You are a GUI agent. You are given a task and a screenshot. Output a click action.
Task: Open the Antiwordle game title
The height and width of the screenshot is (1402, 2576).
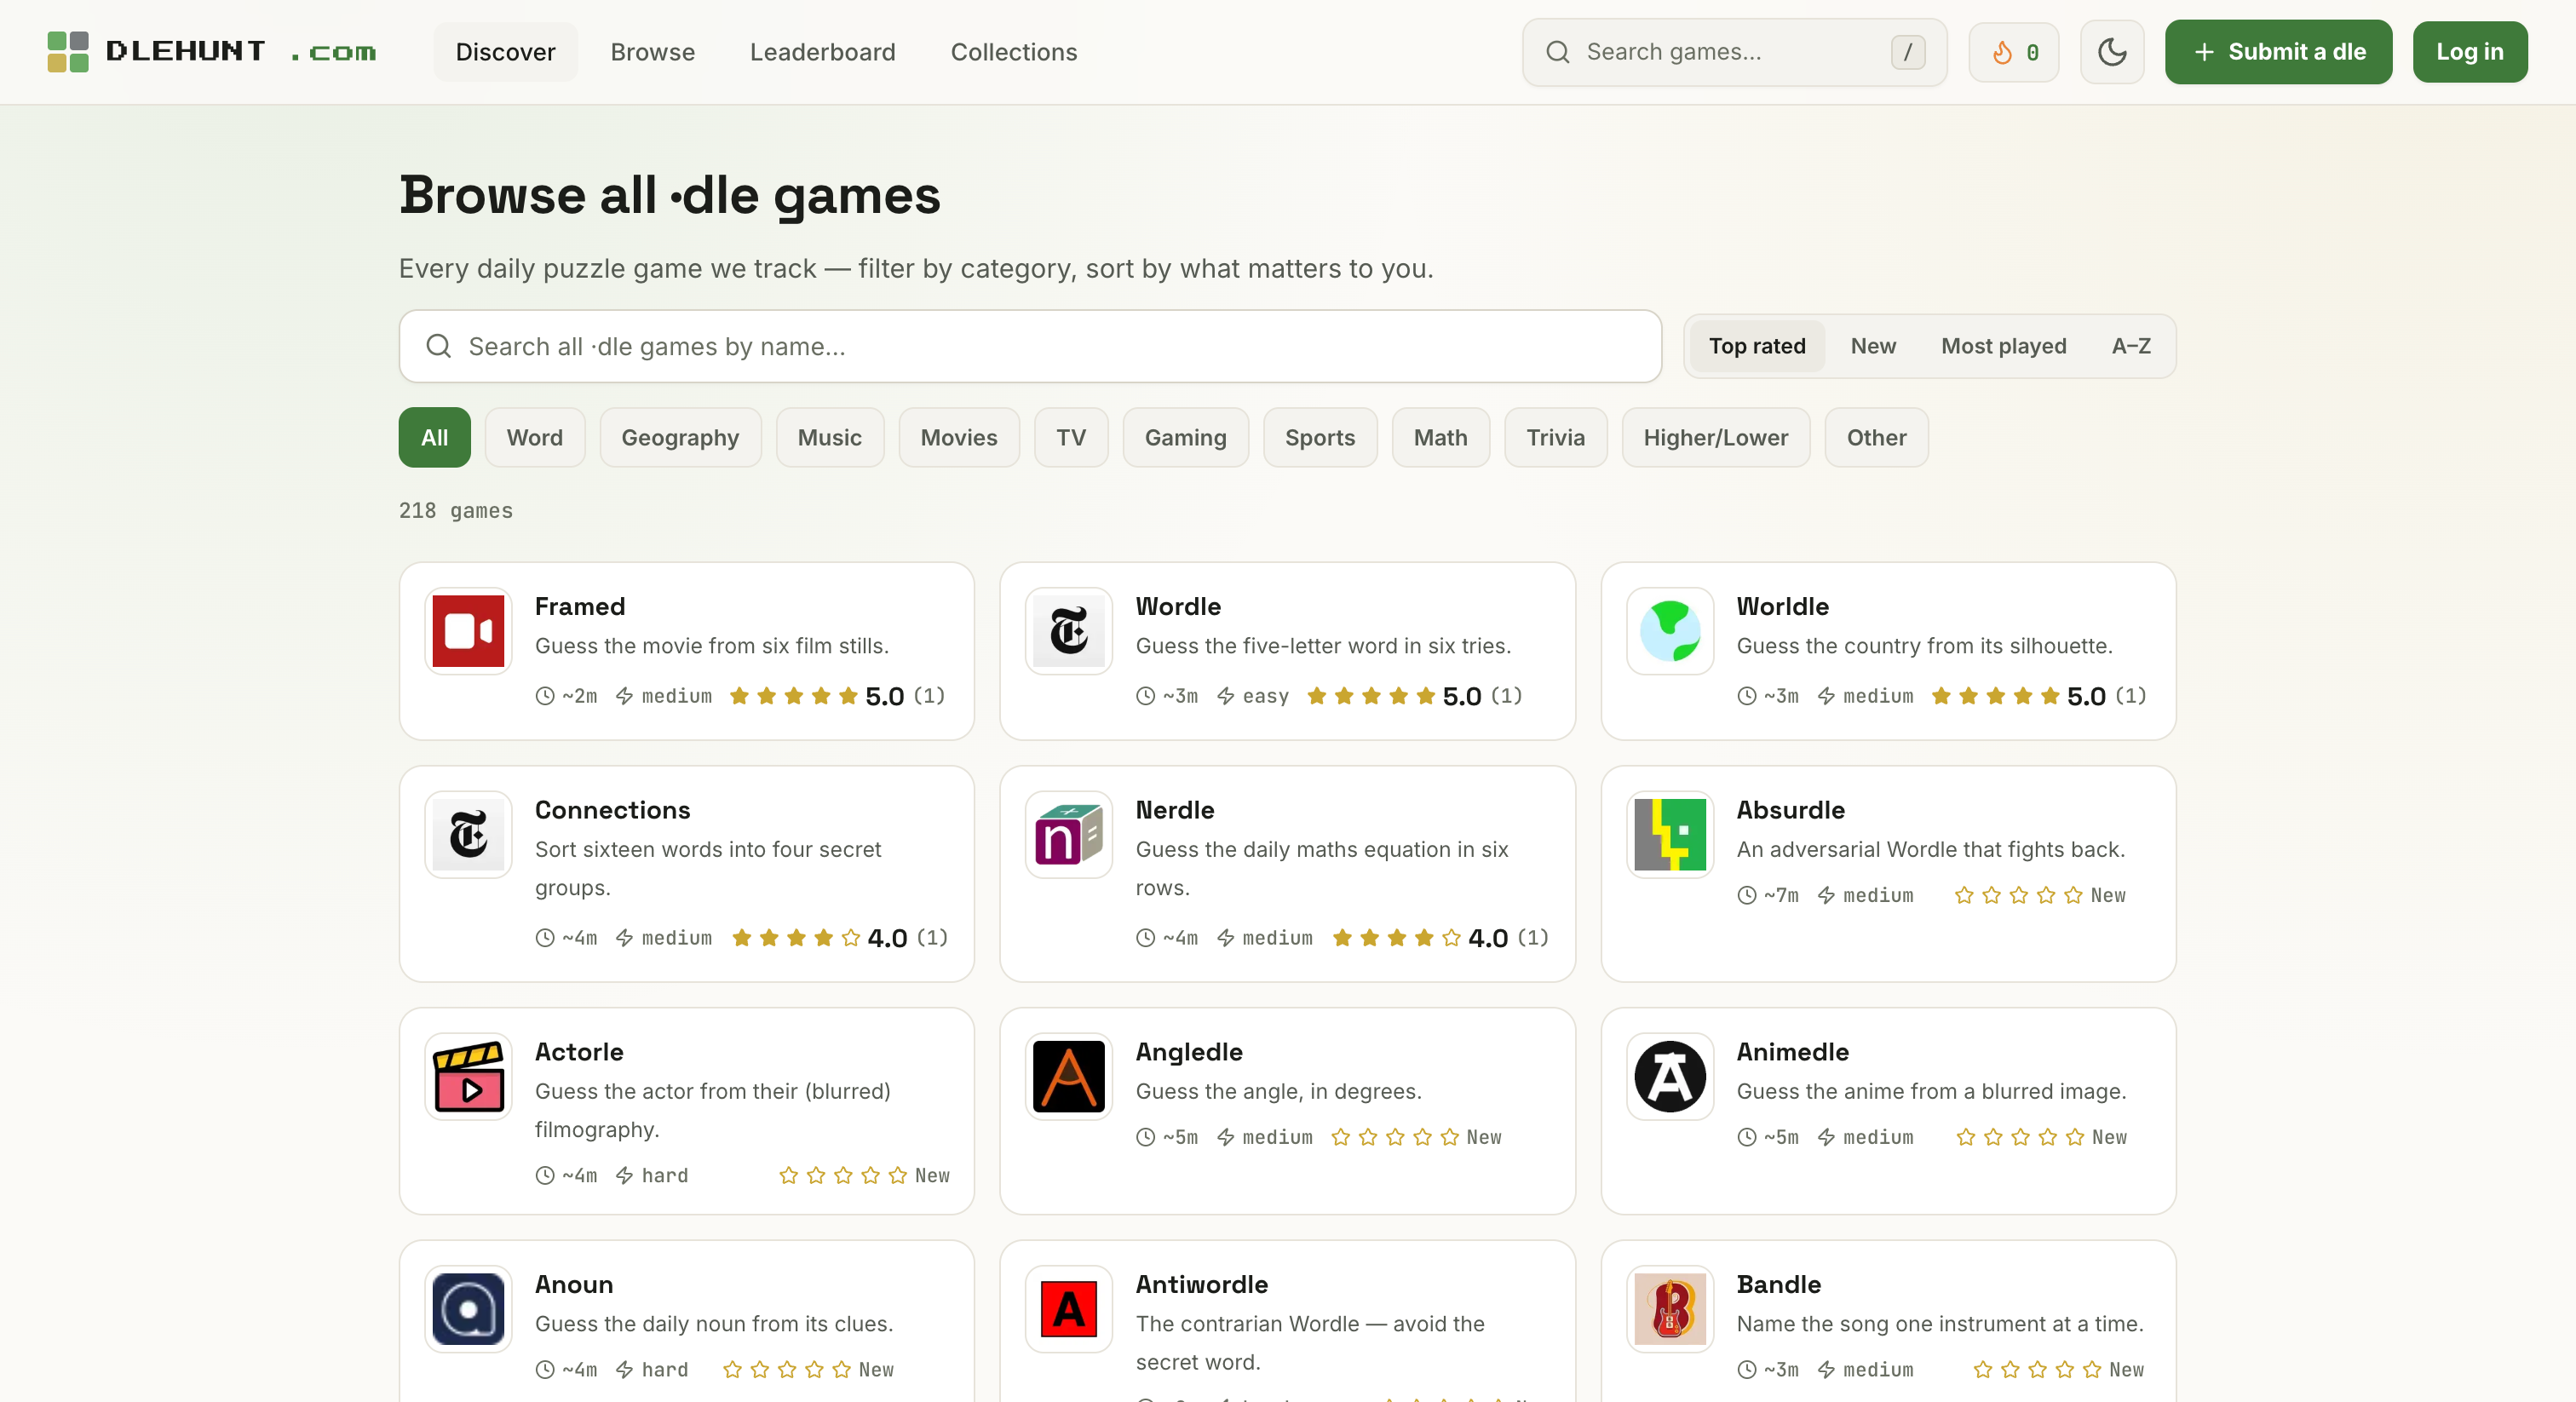pos(1201,1284)
